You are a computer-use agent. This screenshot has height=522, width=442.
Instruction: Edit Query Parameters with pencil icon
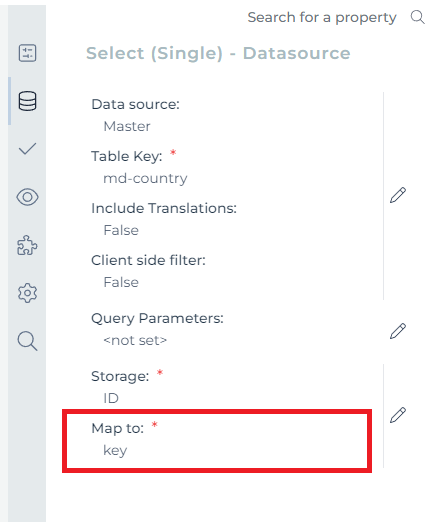(398, 331)
